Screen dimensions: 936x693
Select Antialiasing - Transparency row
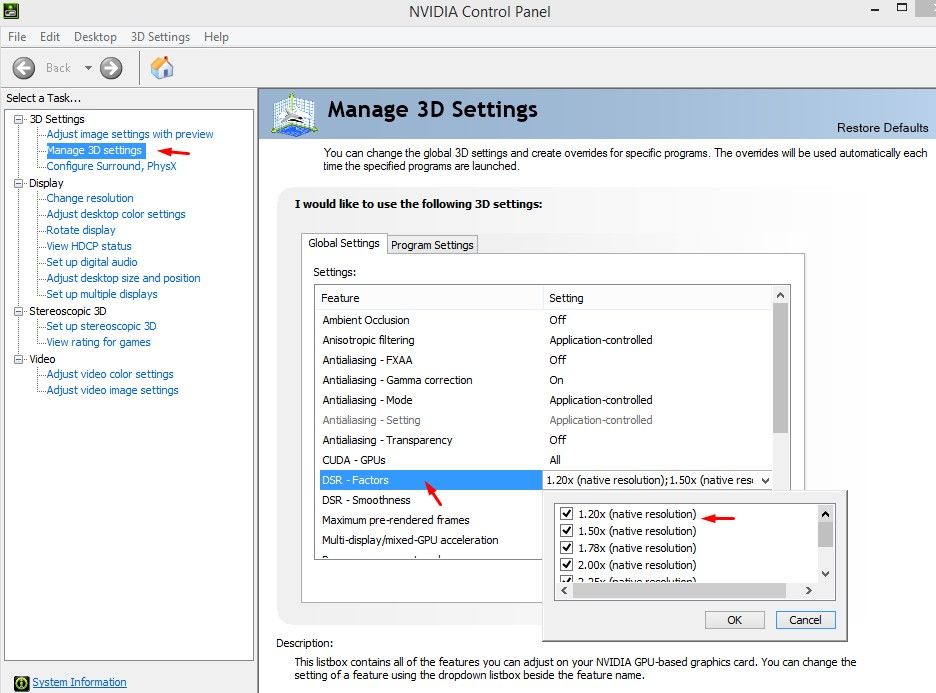(x=546, y=440)
